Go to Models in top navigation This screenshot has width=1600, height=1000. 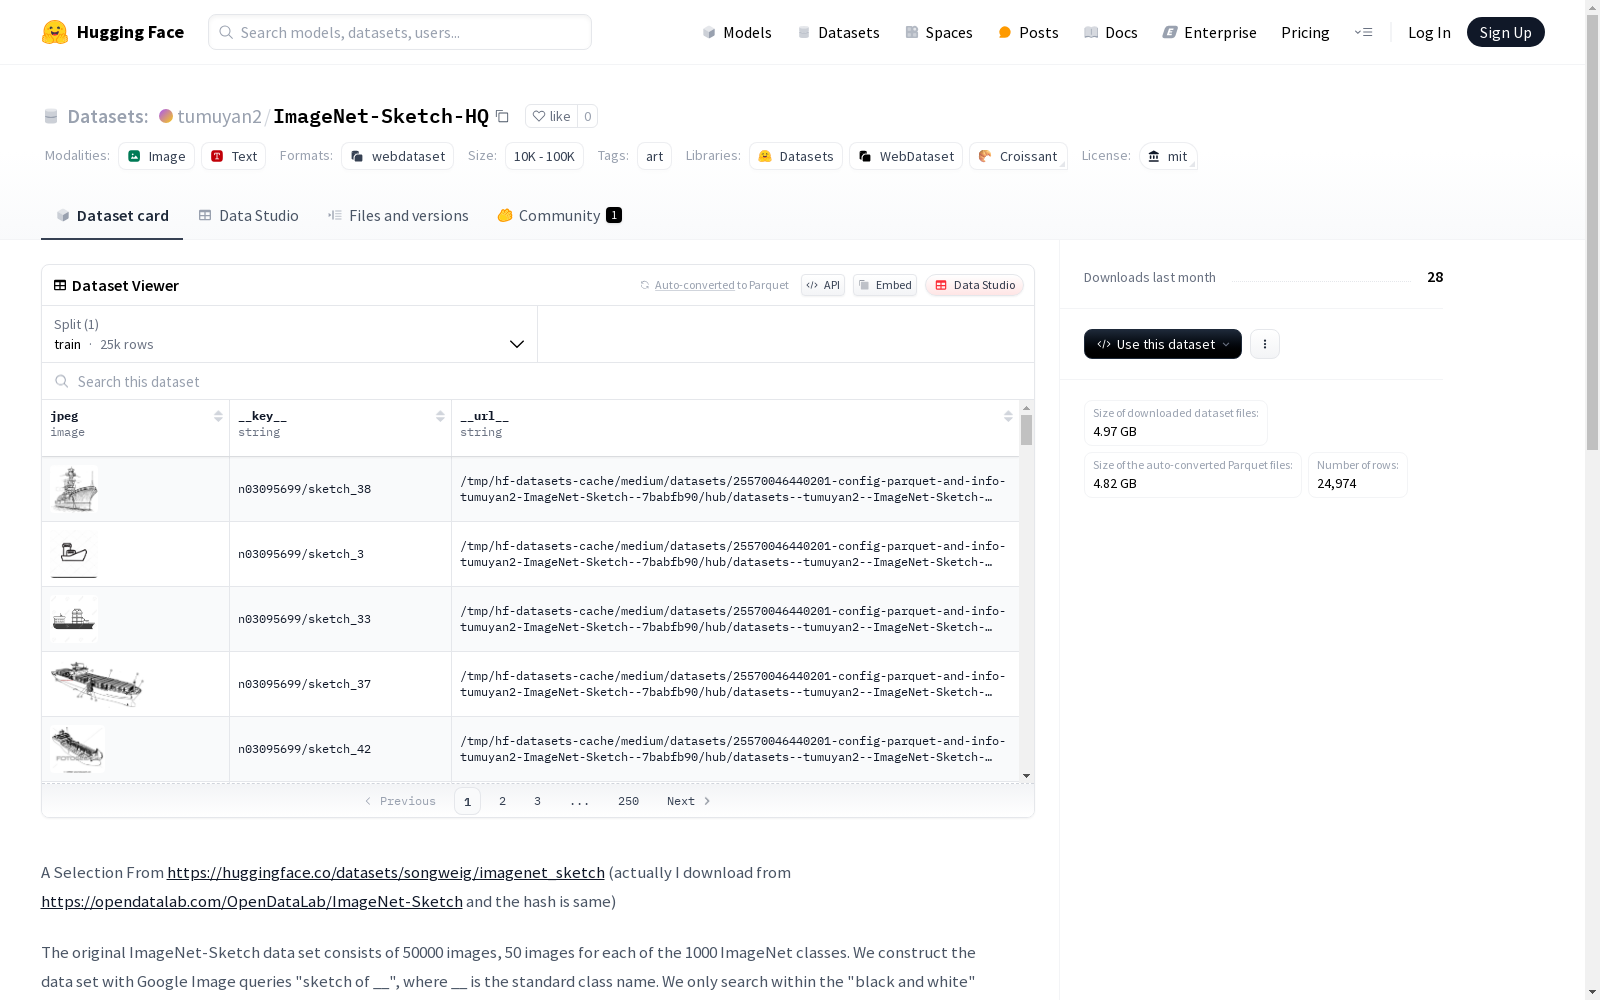pyautogui.click(x=737, y=32)
